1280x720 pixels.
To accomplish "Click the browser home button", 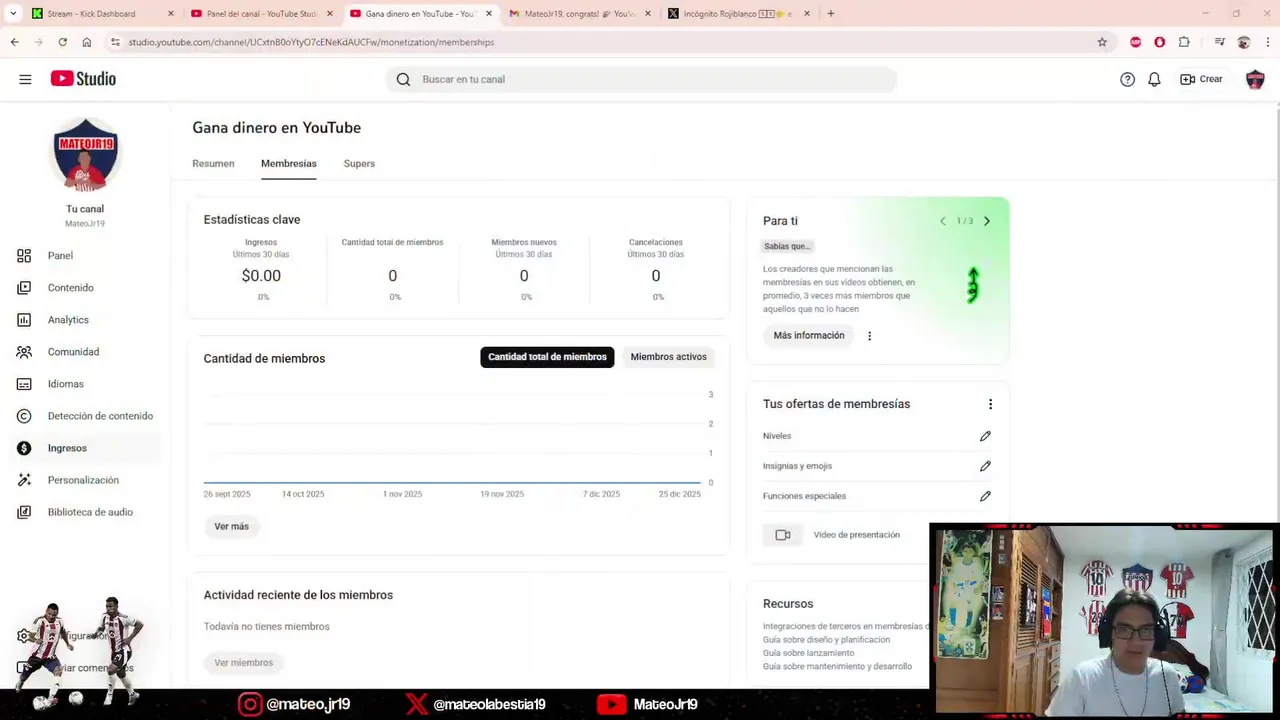I will [87, 42].
